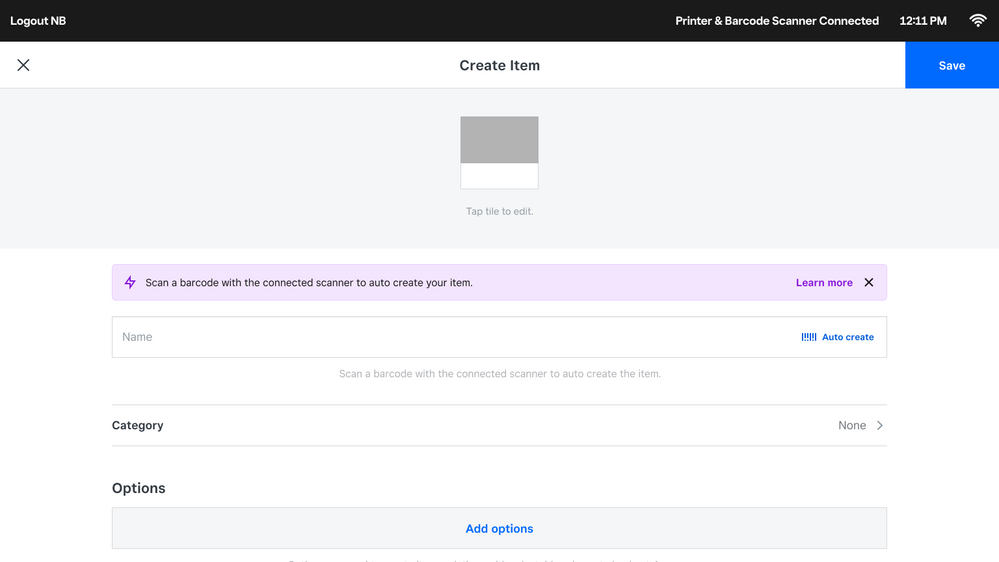Dismiss the barcode scanner banner

(868, 283)
